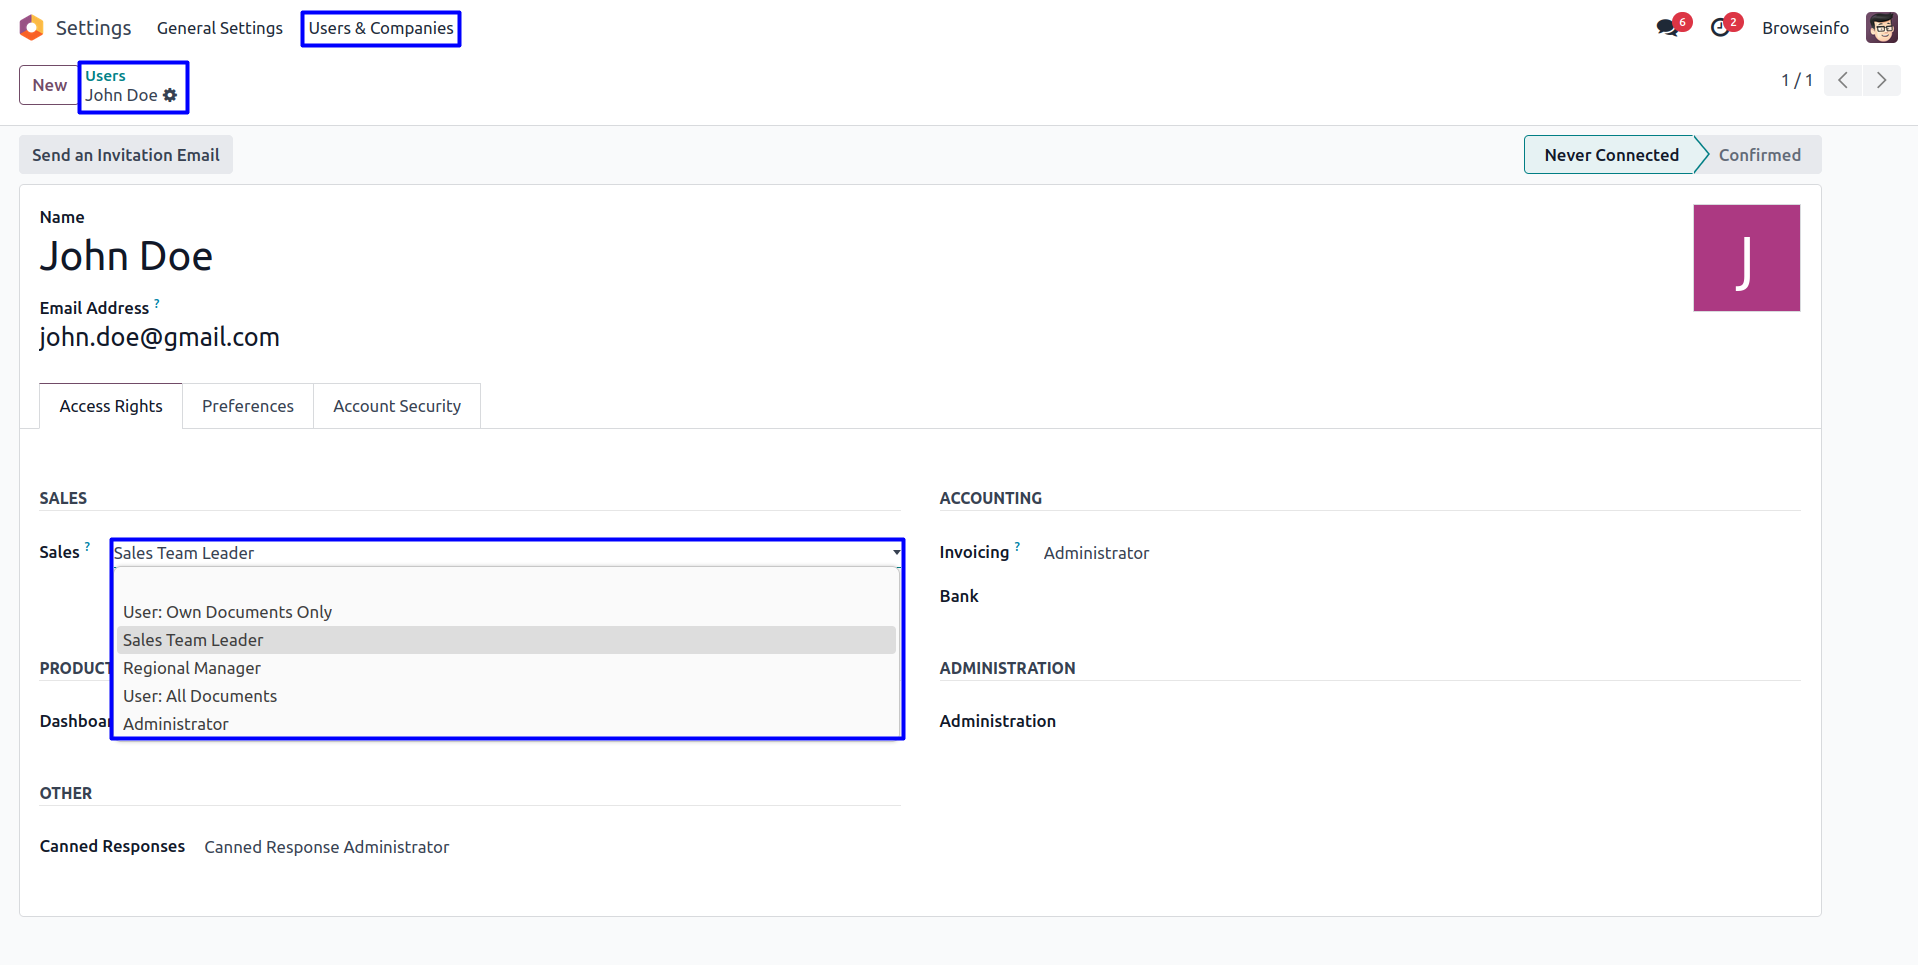
Task: Select "Administrator" in Sales dropdown list
Action: [176, 724]
